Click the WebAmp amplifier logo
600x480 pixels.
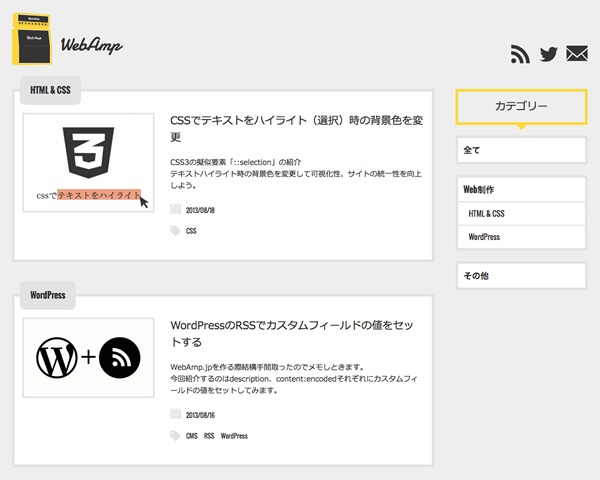click(32, 39)
